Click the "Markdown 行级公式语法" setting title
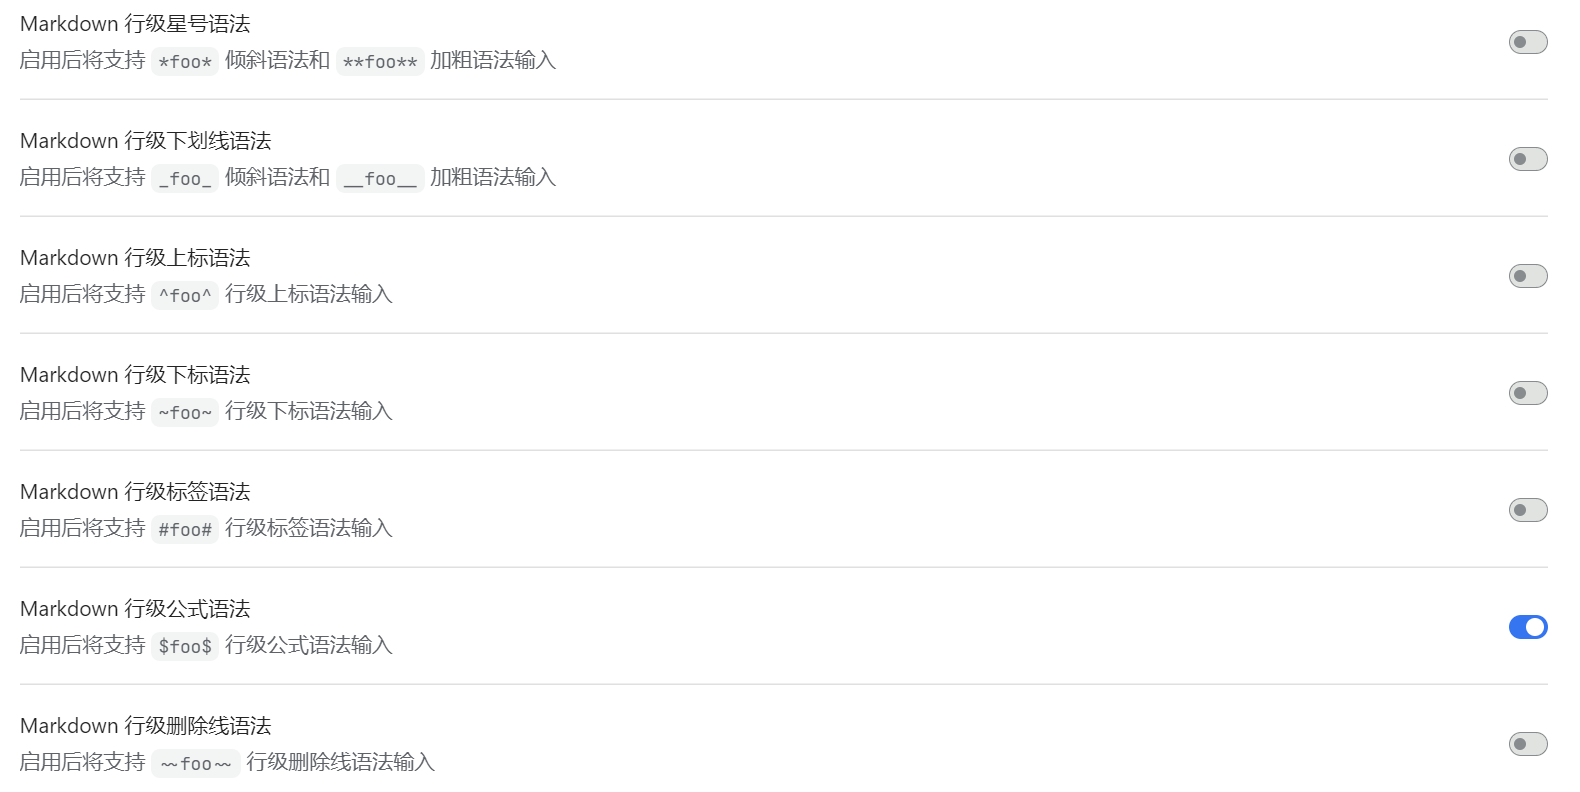The image size is (1580, 792). (x=135, y=609)
